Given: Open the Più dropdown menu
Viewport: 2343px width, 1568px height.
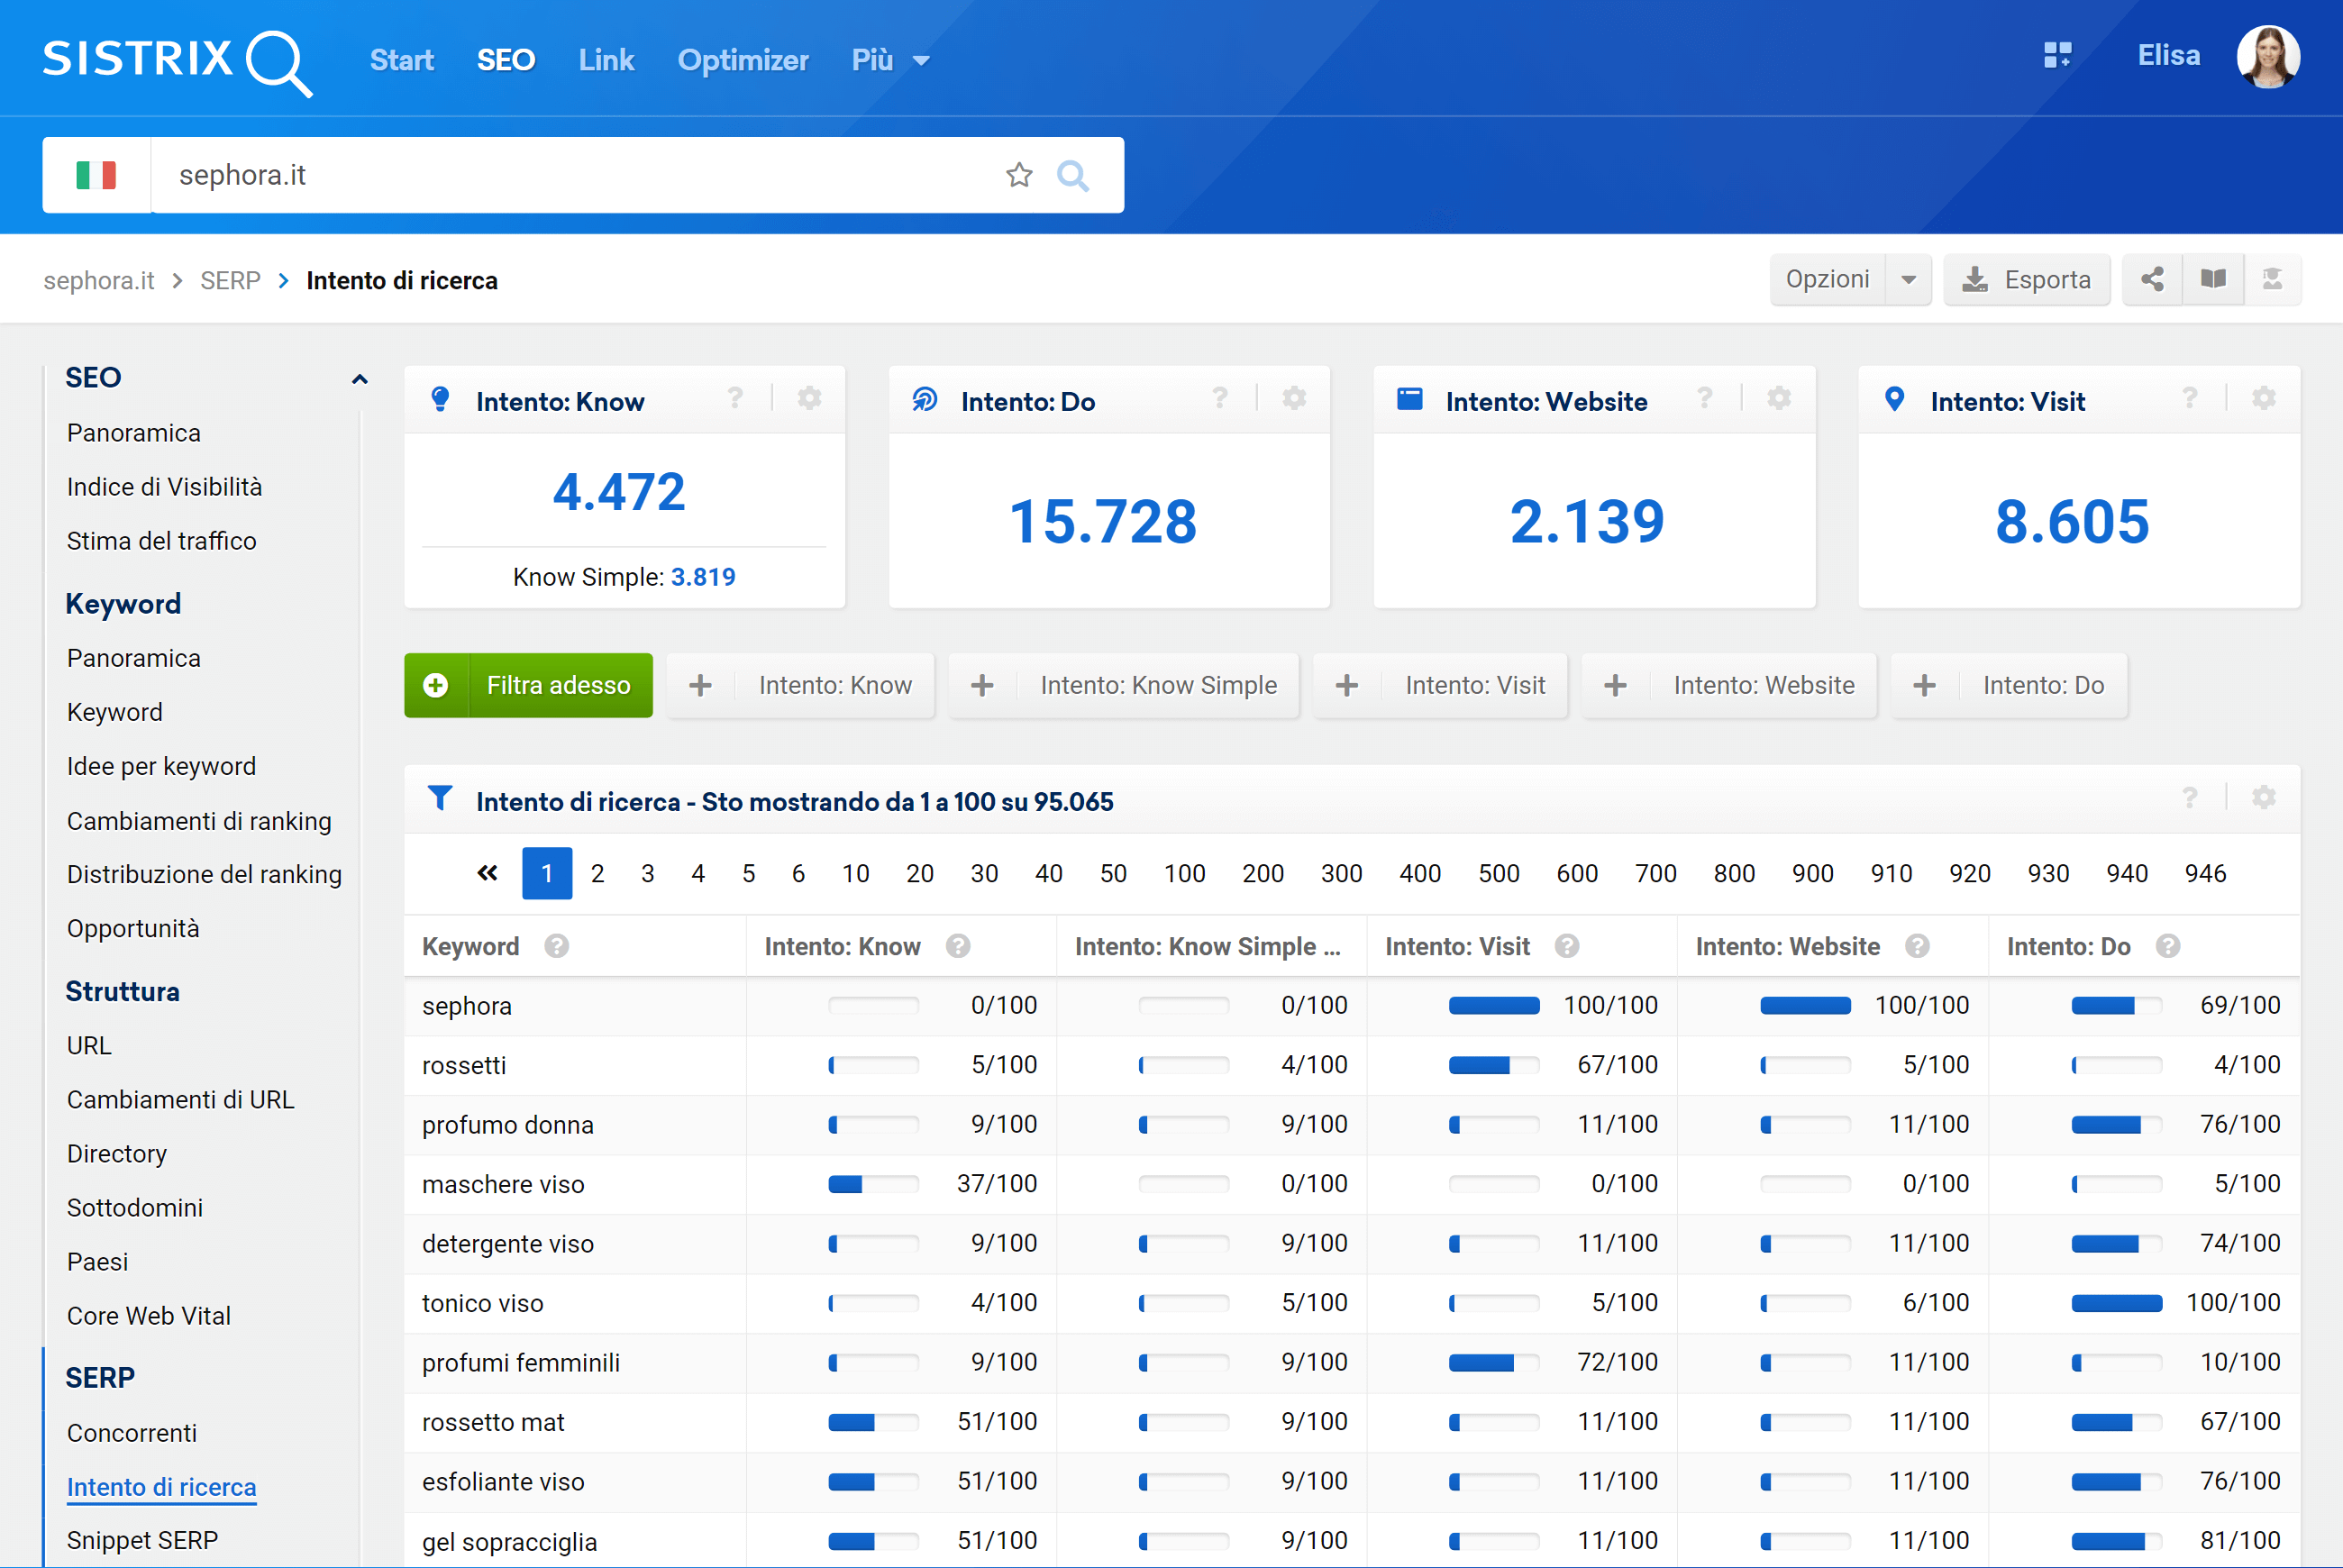Looking at the screenshot, I should [x=890, y=60].
